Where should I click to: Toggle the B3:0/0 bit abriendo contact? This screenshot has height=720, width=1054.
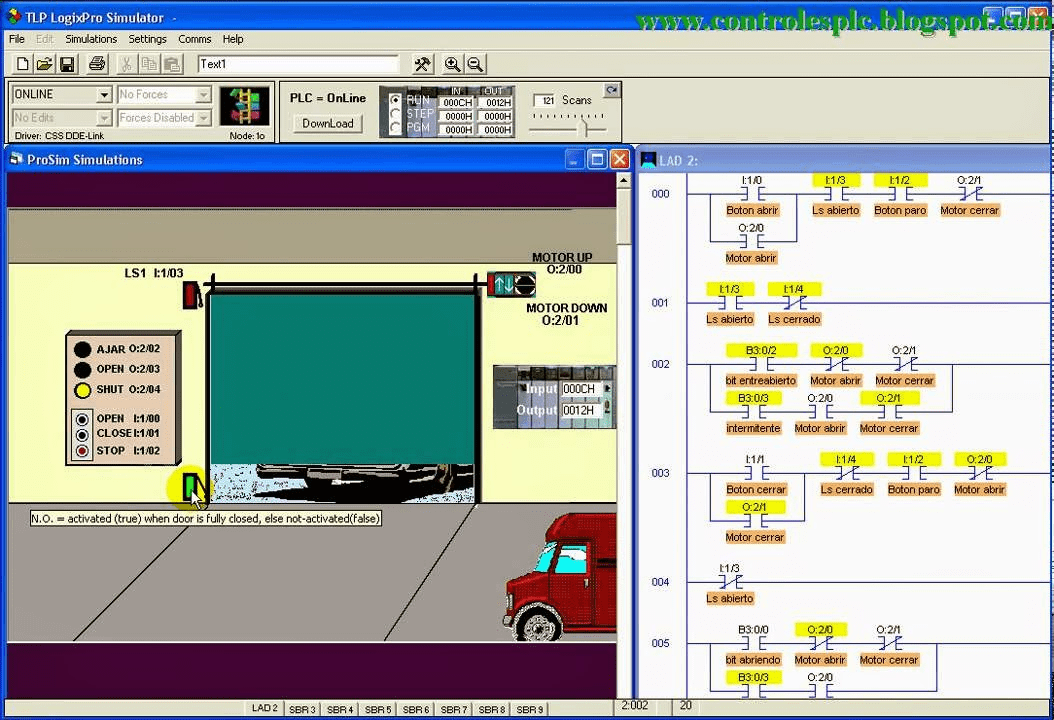753,643
